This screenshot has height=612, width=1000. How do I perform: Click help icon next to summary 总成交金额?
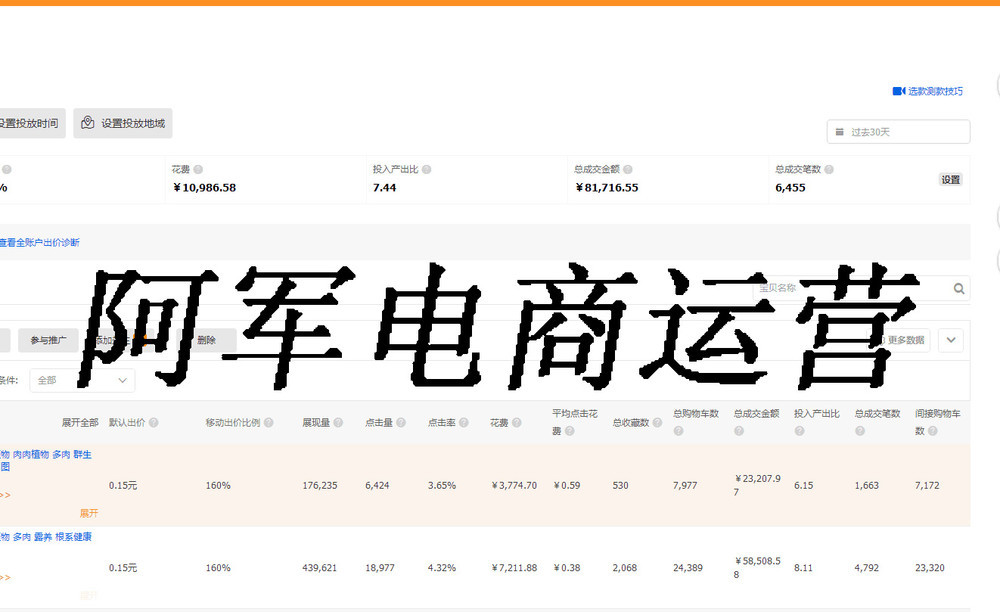pos(628,170)
